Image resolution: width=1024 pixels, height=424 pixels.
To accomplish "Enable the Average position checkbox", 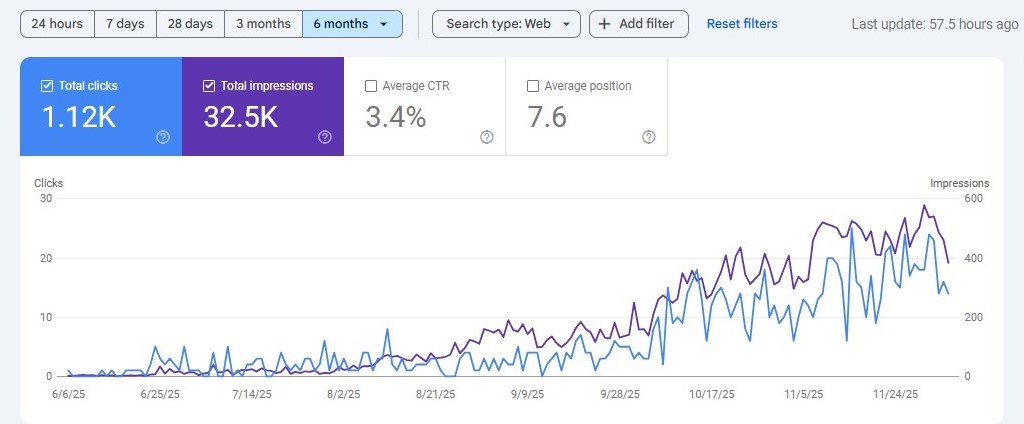I will 533,86.
